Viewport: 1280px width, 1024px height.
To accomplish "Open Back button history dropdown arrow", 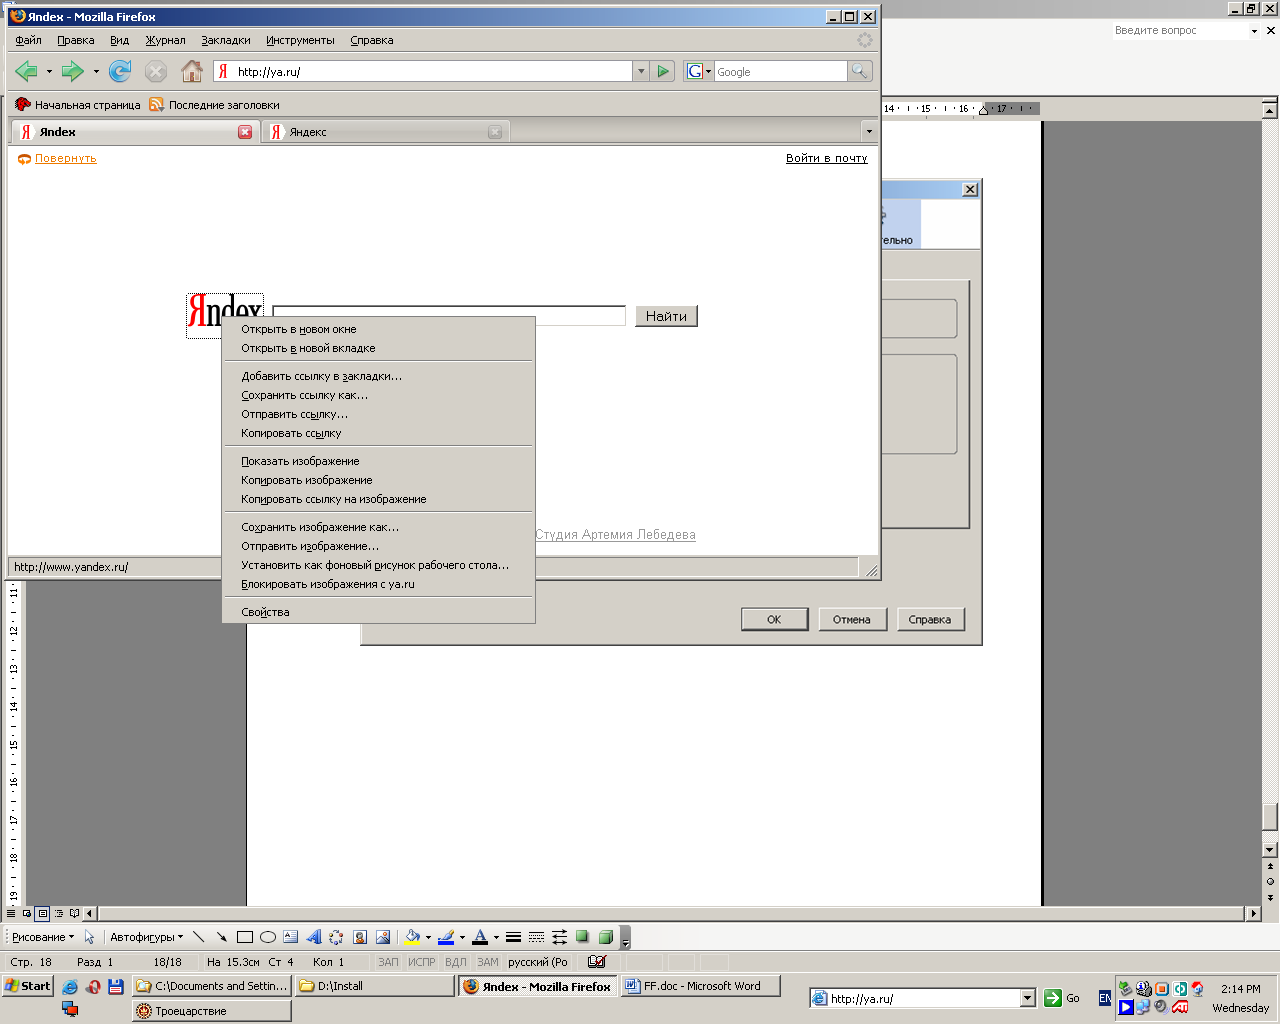I will coord(49,71).
